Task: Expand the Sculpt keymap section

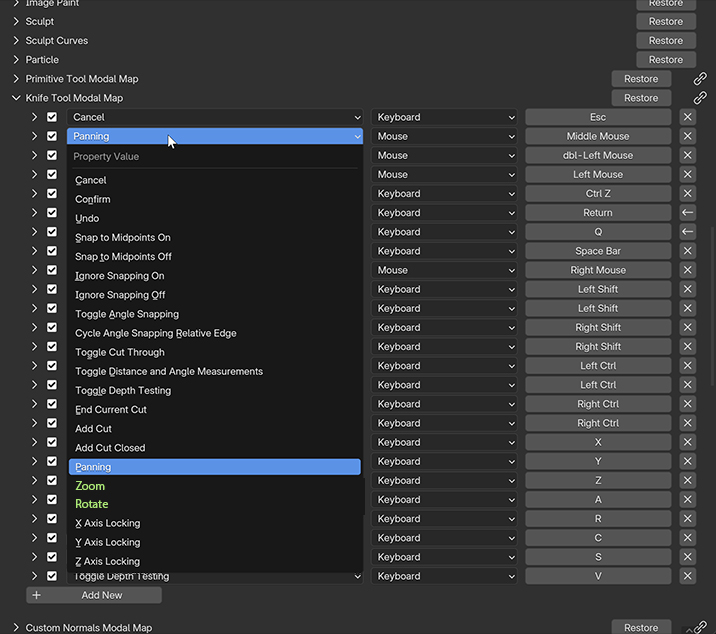Action: (16, 21)
